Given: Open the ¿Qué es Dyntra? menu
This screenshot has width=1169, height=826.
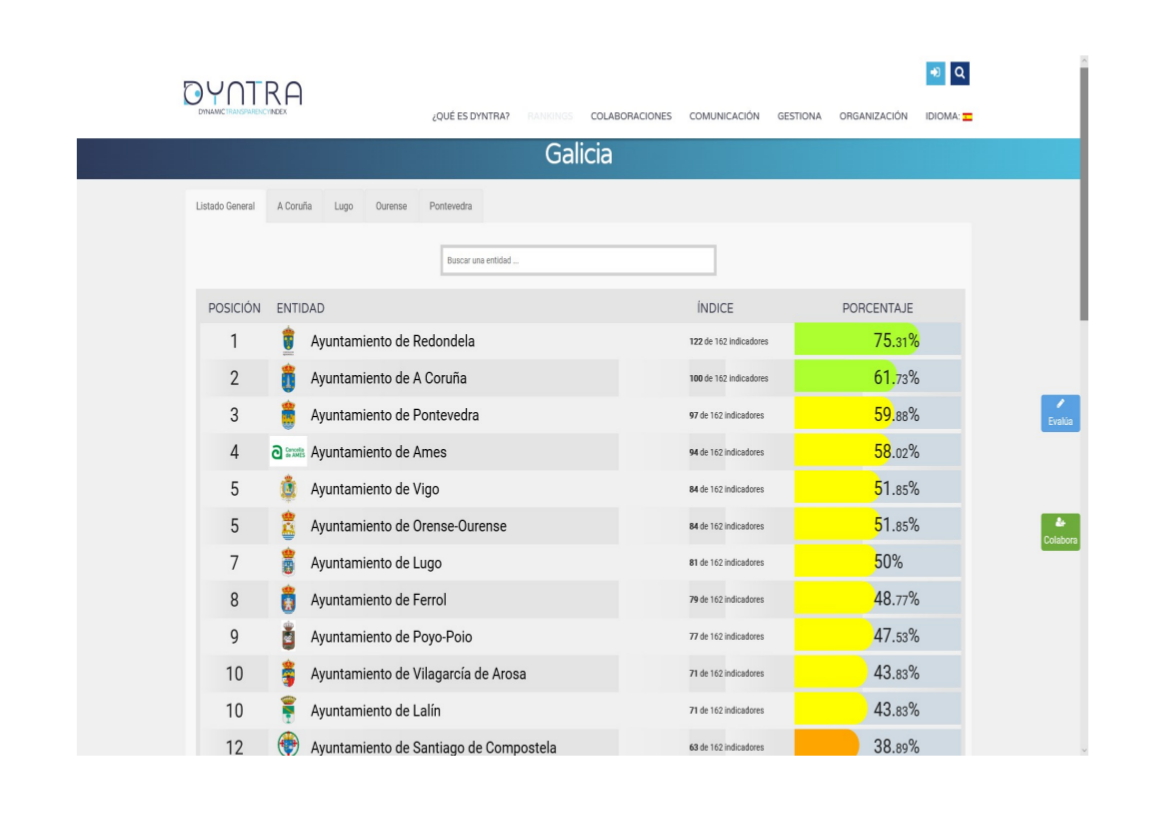Looking at the screenshot, I should 470,116.
